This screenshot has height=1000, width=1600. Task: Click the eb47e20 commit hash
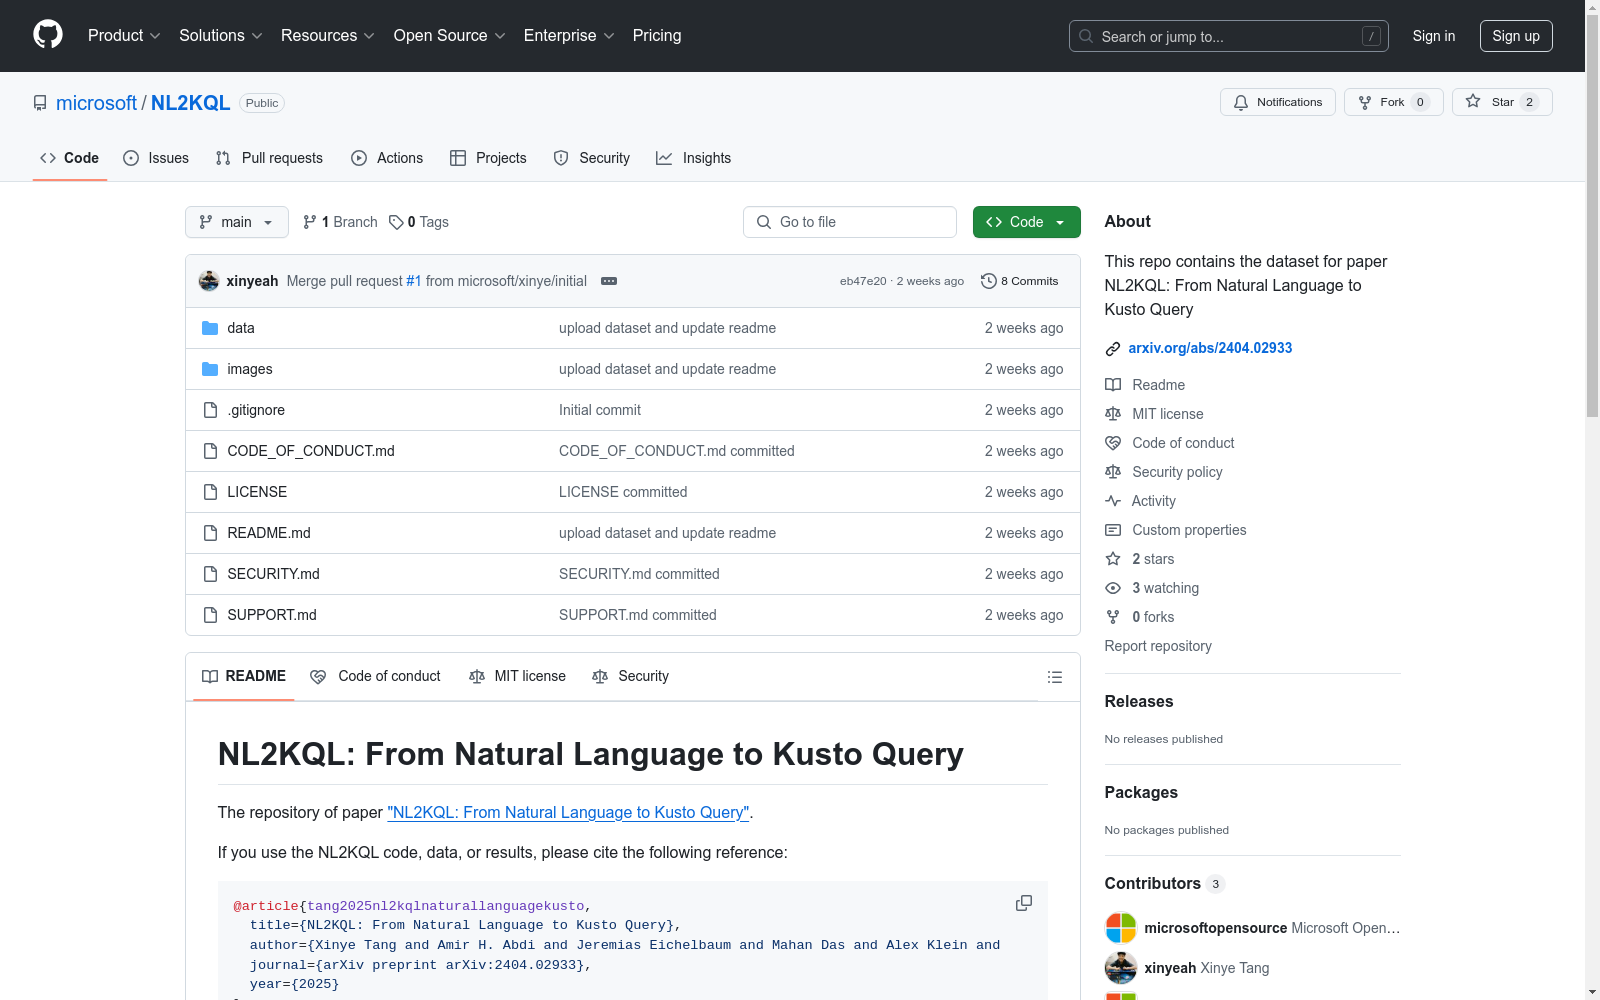click(863, 281)
